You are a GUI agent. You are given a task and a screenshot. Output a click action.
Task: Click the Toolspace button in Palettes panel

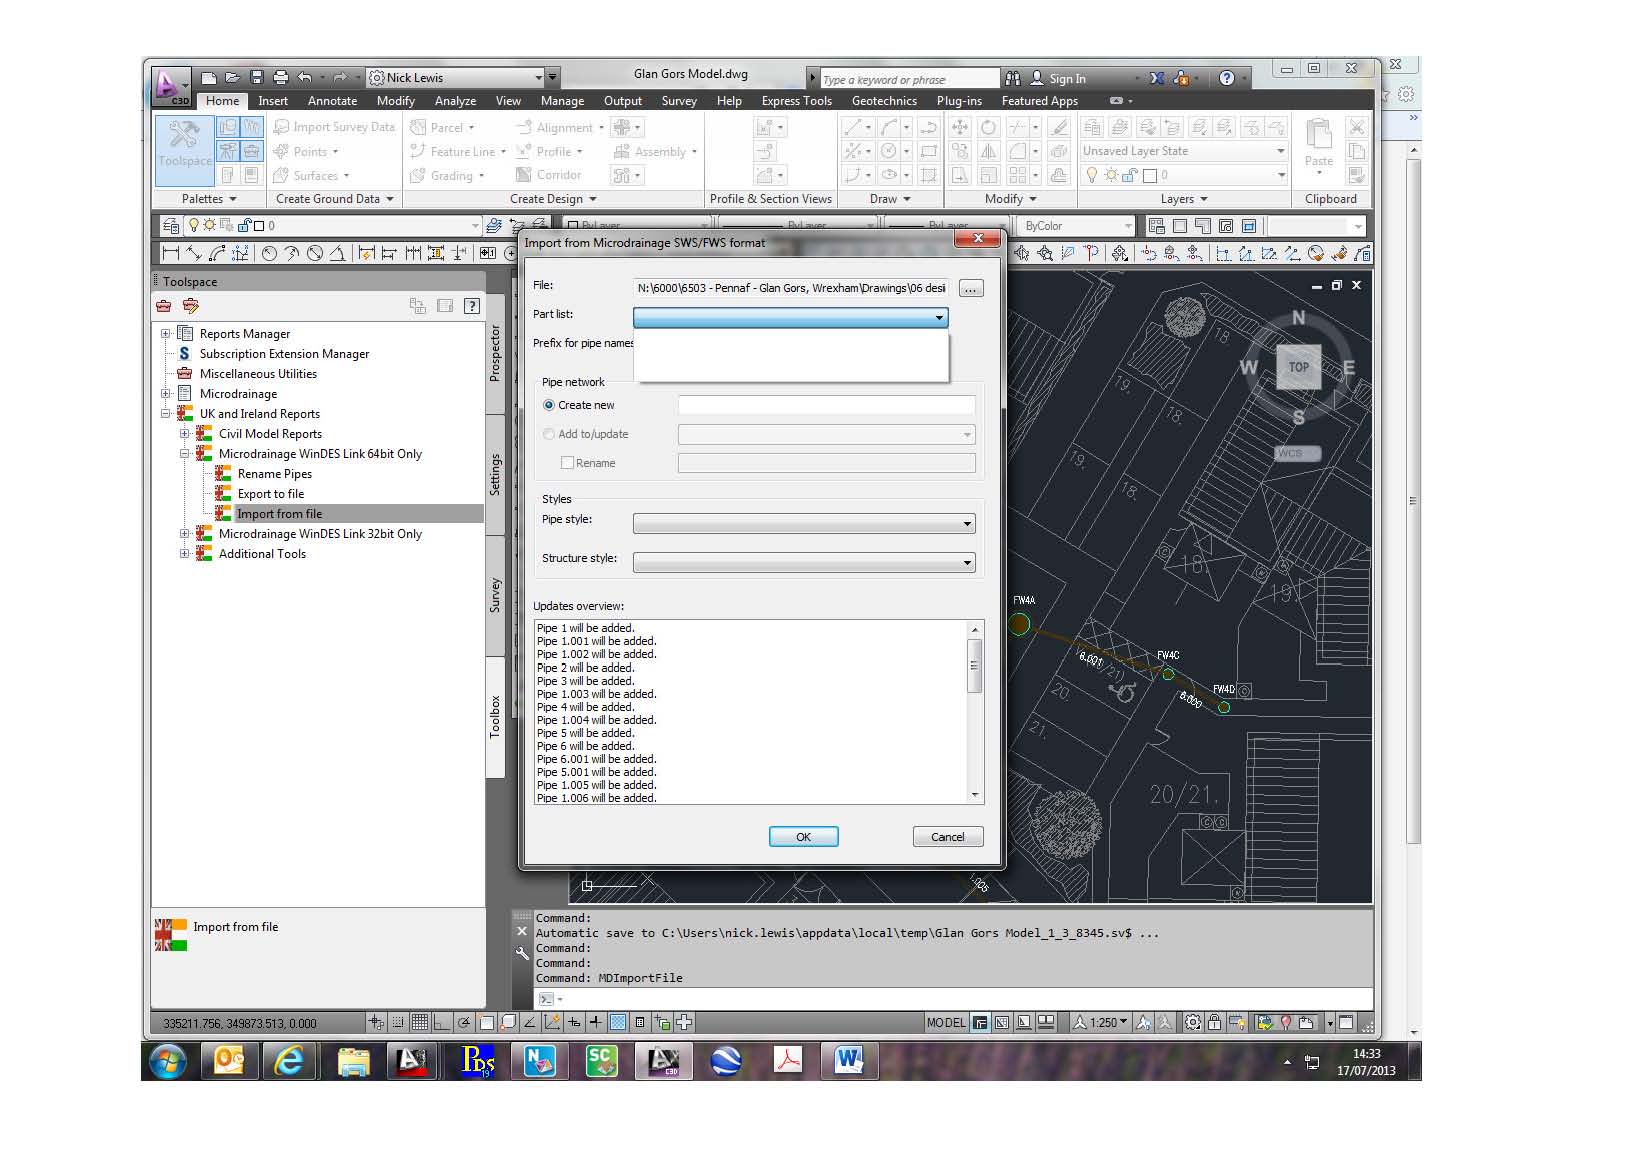(x=184, y=150)
